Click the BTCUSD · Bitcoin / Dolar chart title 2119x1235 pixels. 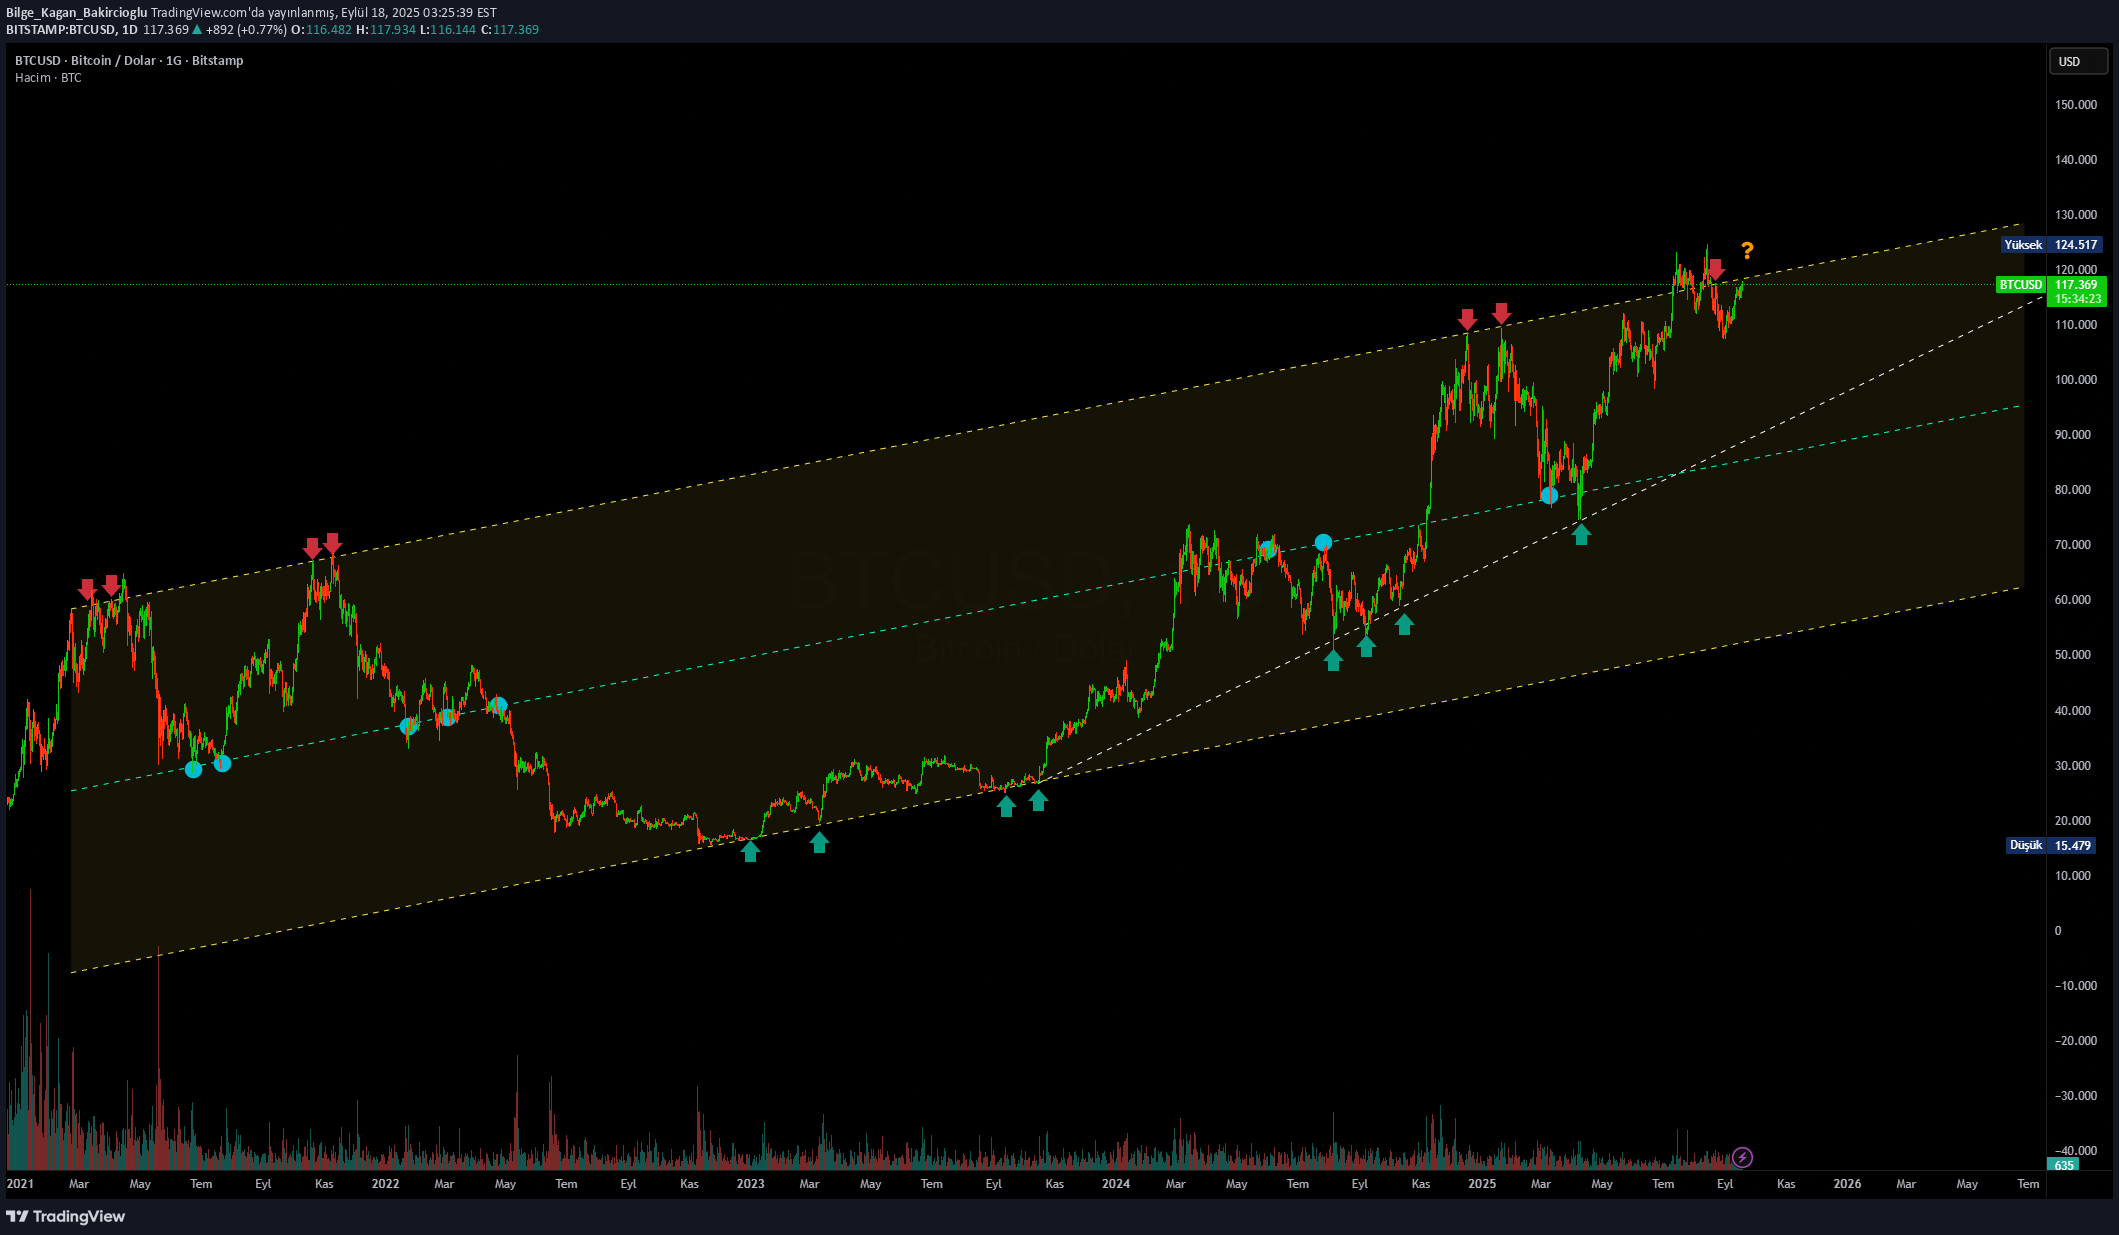129,61
